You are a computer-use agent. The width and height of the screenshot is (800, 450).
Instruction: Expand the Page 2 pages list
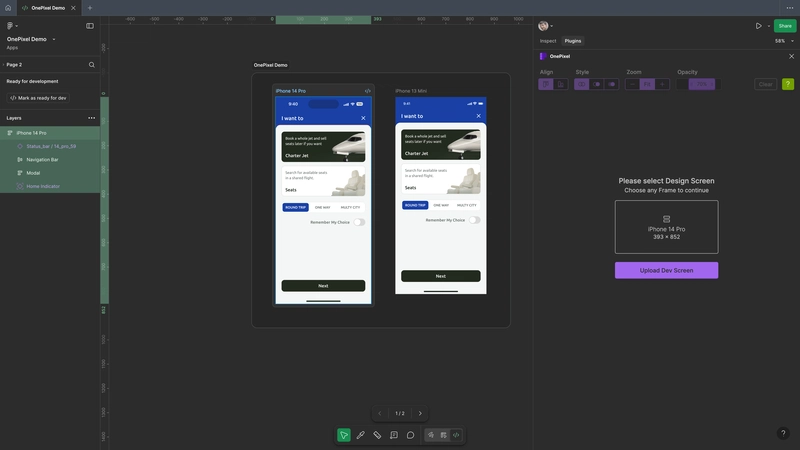[3, 65]
